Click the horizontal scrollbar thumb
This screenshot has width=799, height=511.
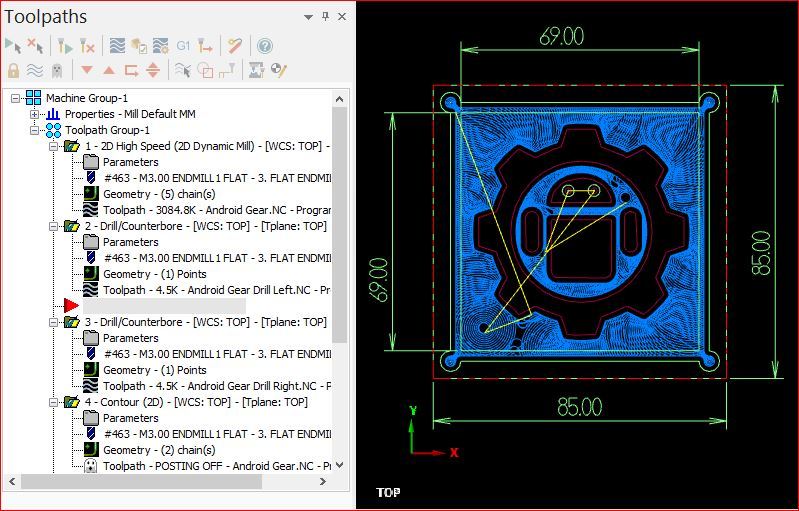[142, 481]
